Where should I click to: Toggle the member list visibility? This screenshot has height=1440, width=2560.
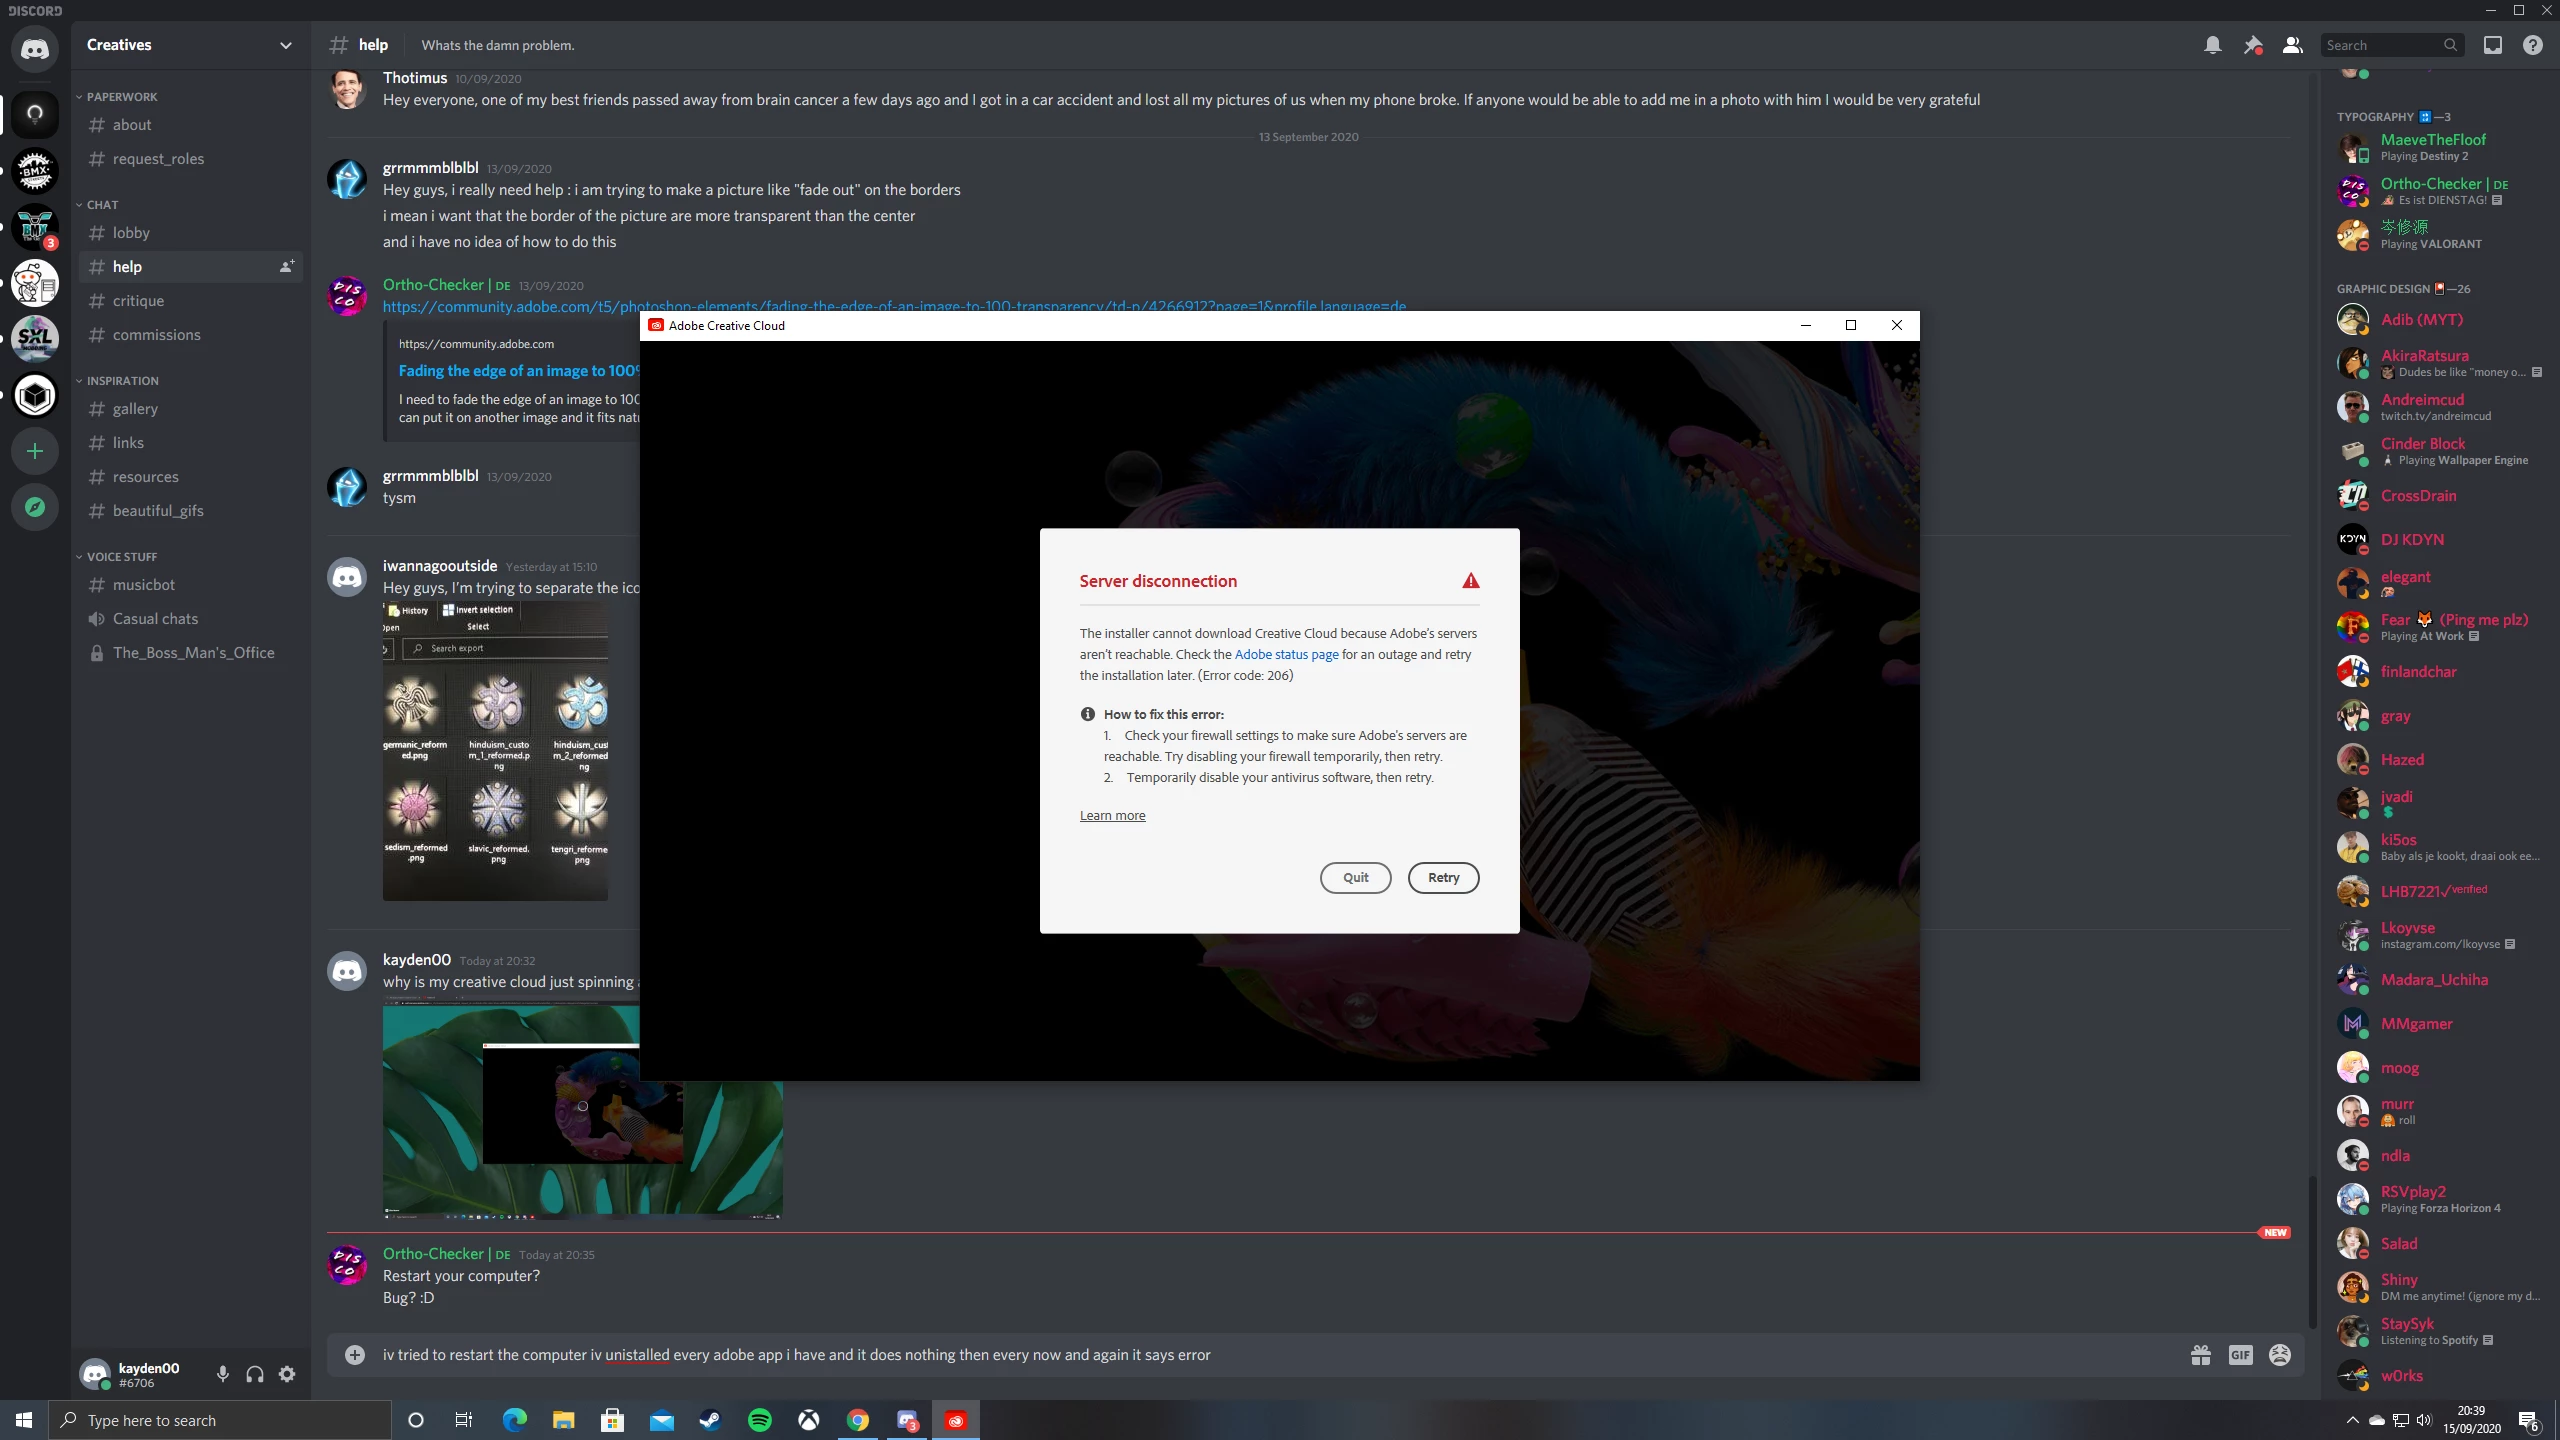[2292, 45]
